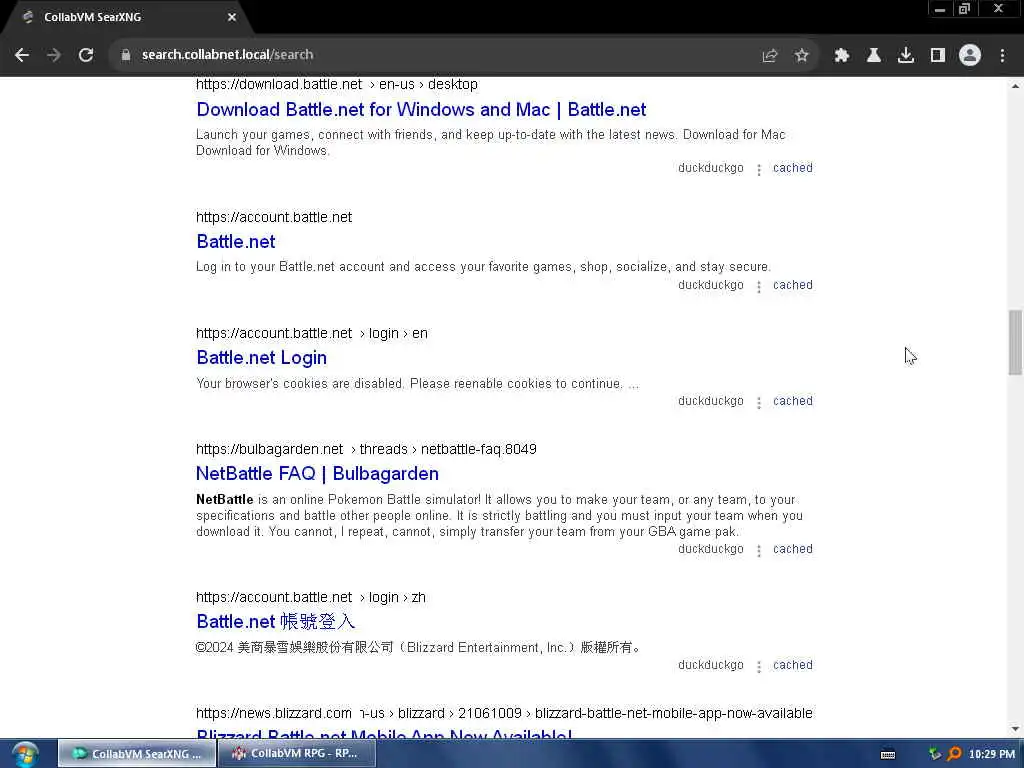Open the on-screen keyboard tray icon
This screenshot has height=768, width=1024.
(888, 754)
